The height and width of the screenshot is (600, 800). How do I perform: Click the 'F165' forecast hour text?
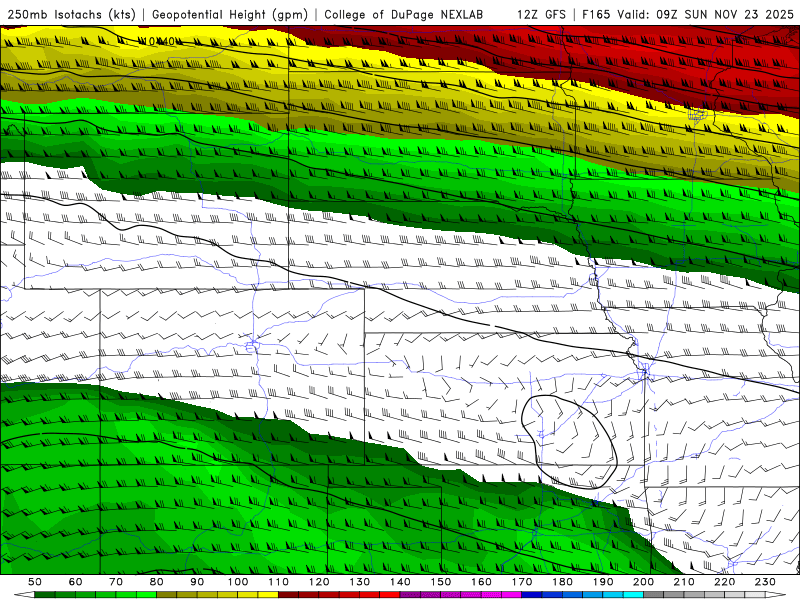click(x=596, y=14)
